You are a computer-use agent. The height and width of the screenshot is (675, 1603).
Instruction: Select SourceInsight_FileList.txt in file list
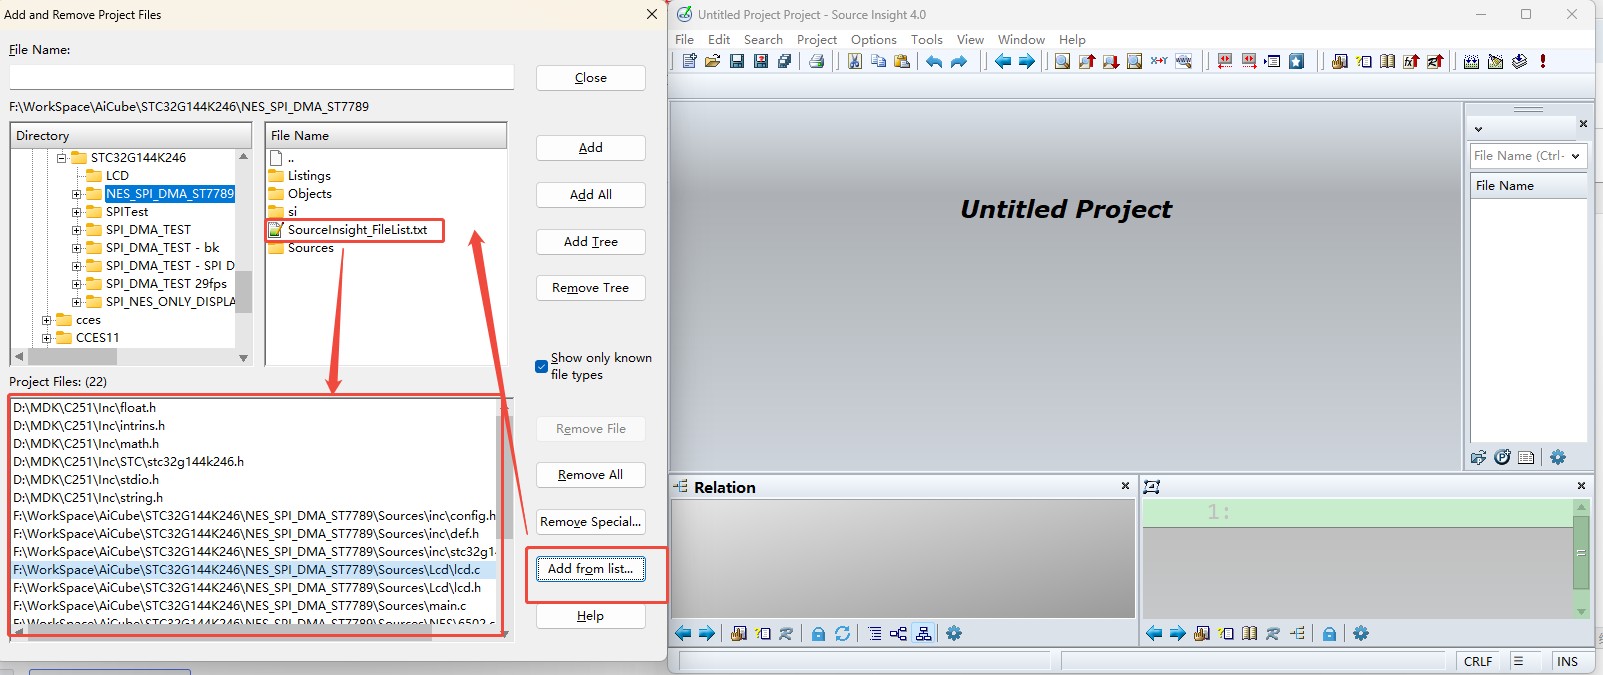(x=357, y=230)
